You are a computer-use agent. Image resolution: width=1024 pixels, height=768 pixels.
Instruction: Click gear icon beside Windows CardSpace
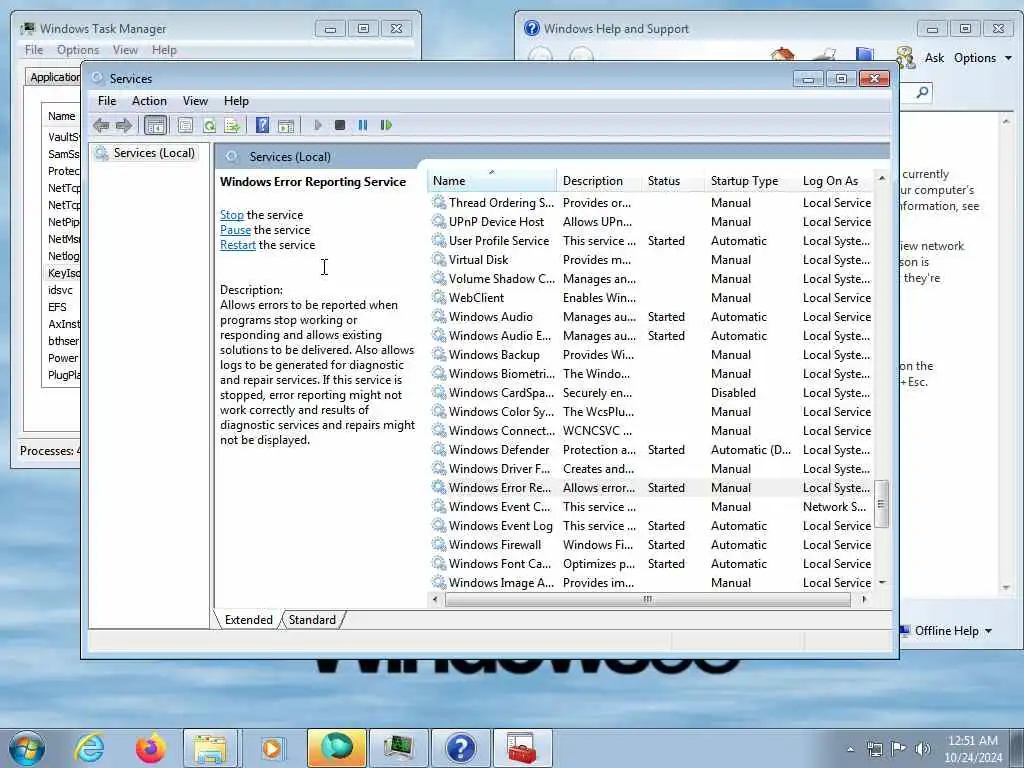439,392
